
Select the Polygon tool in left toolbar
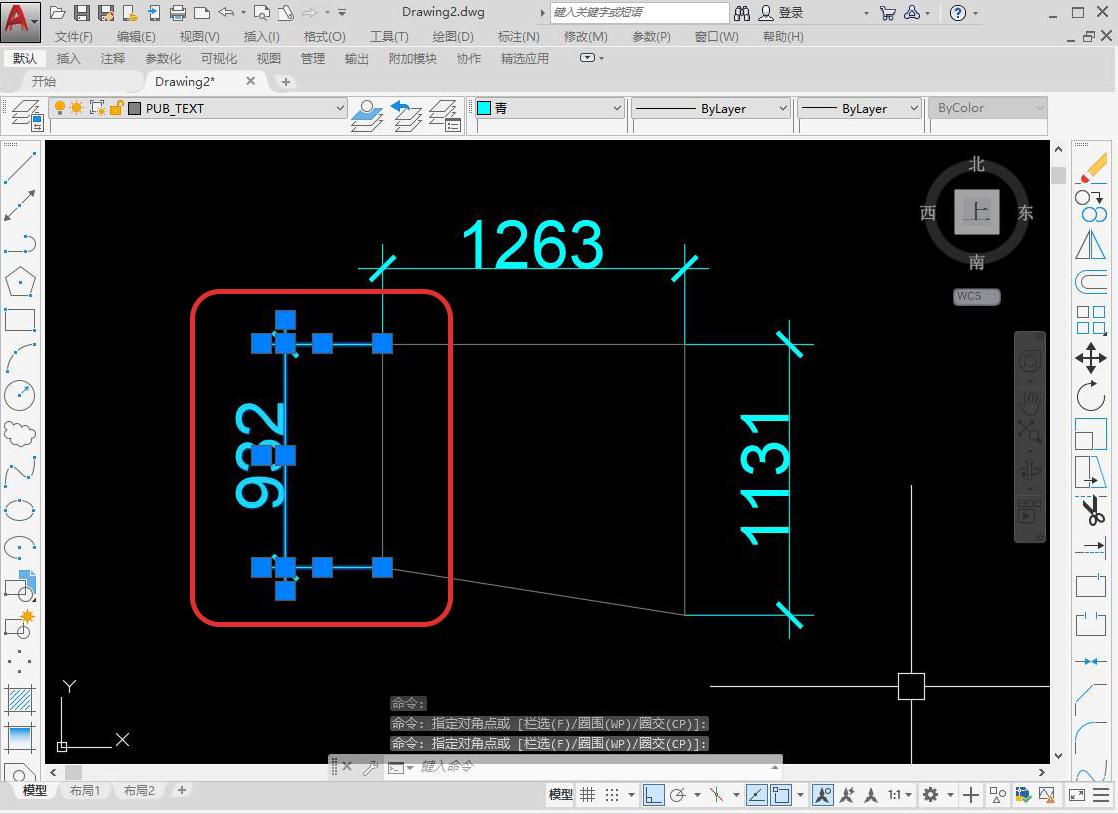20,282
